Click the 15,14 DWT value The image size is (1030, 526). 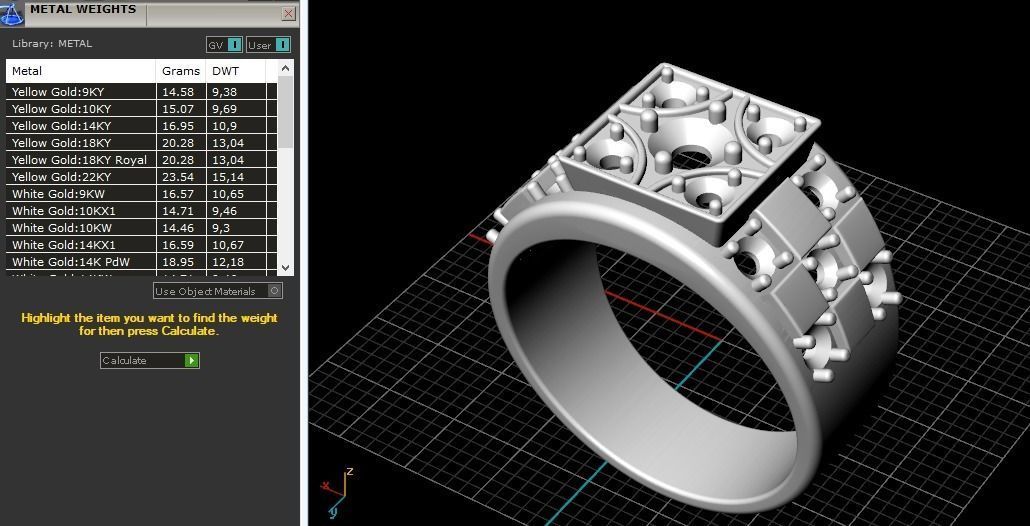[x=228, y=177]
